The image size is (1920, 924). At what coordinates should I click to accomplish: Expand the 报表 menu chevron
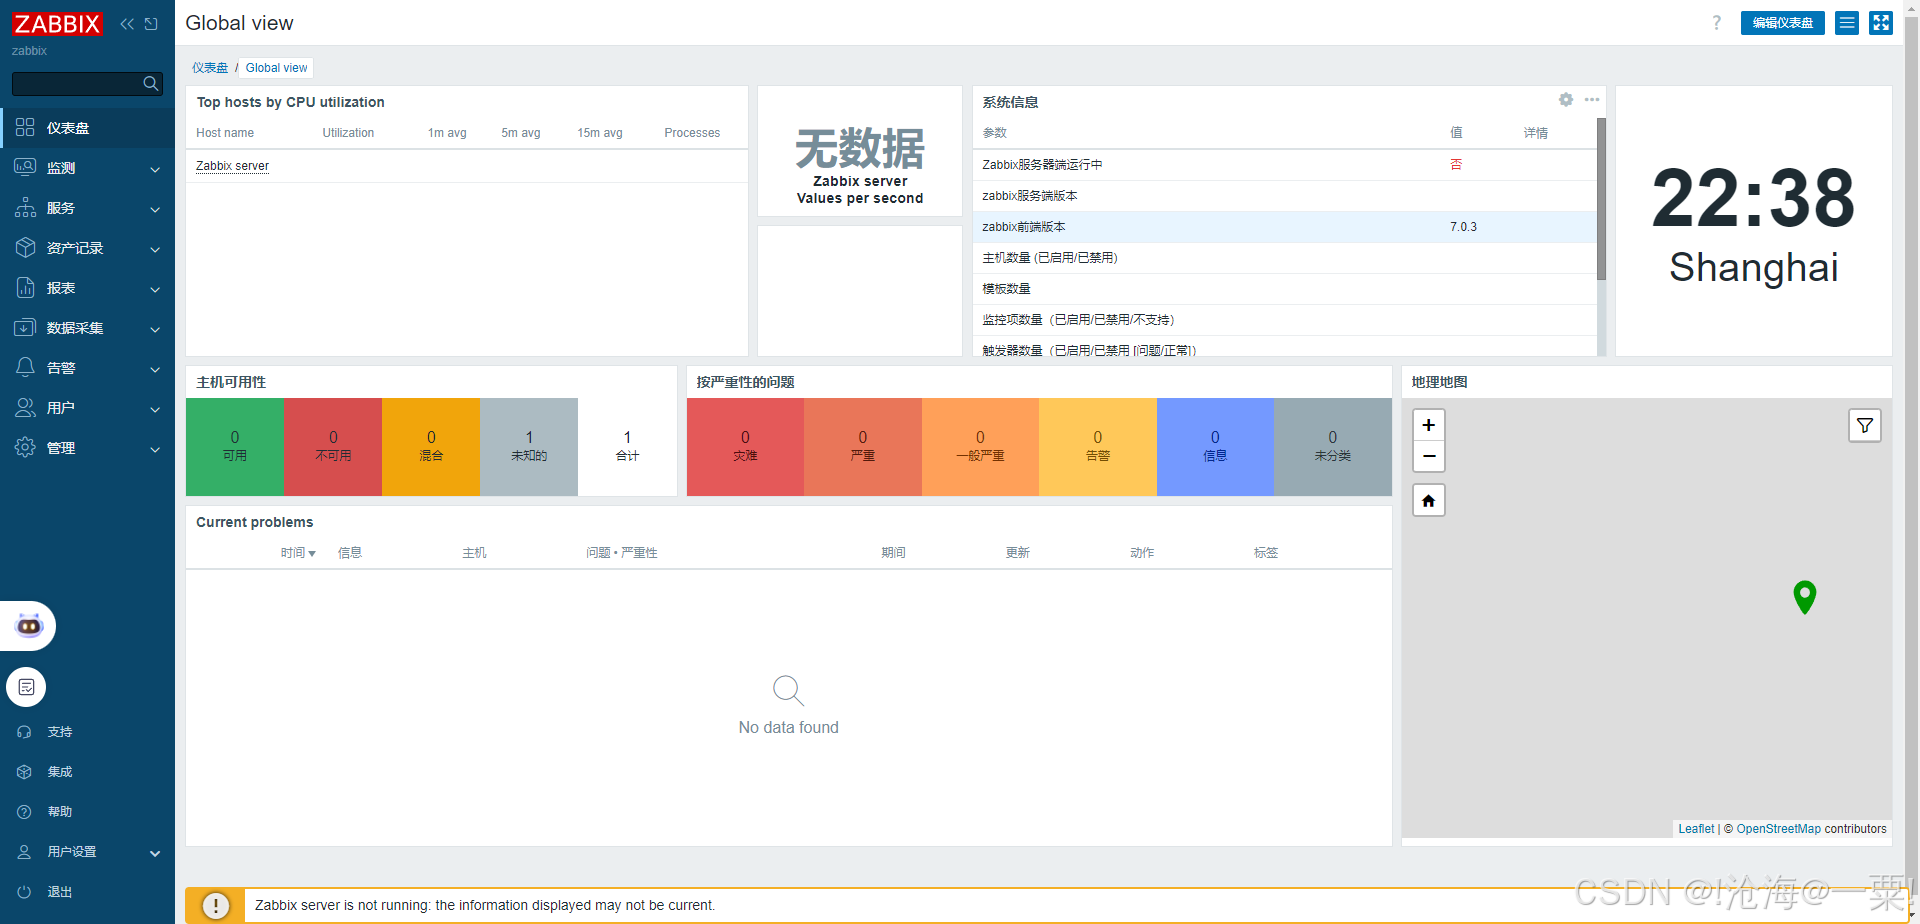pos(155,289)
